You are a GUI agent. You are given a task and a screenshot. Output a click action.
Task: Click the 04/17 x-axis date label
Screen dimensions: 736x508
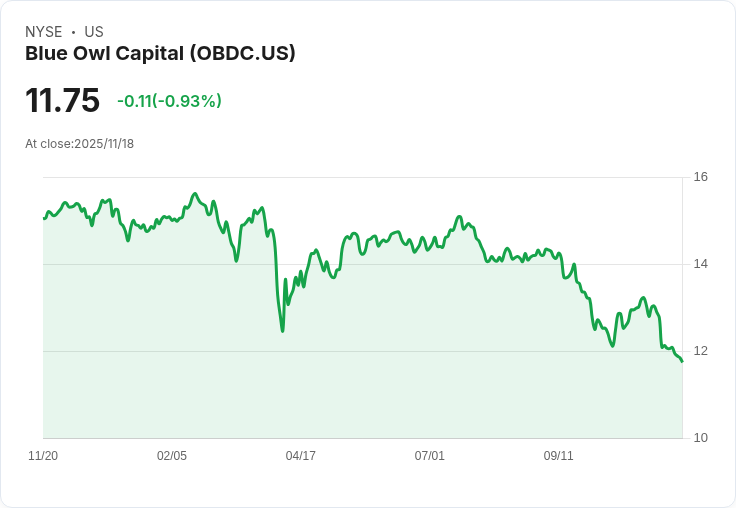pos(300,456)
